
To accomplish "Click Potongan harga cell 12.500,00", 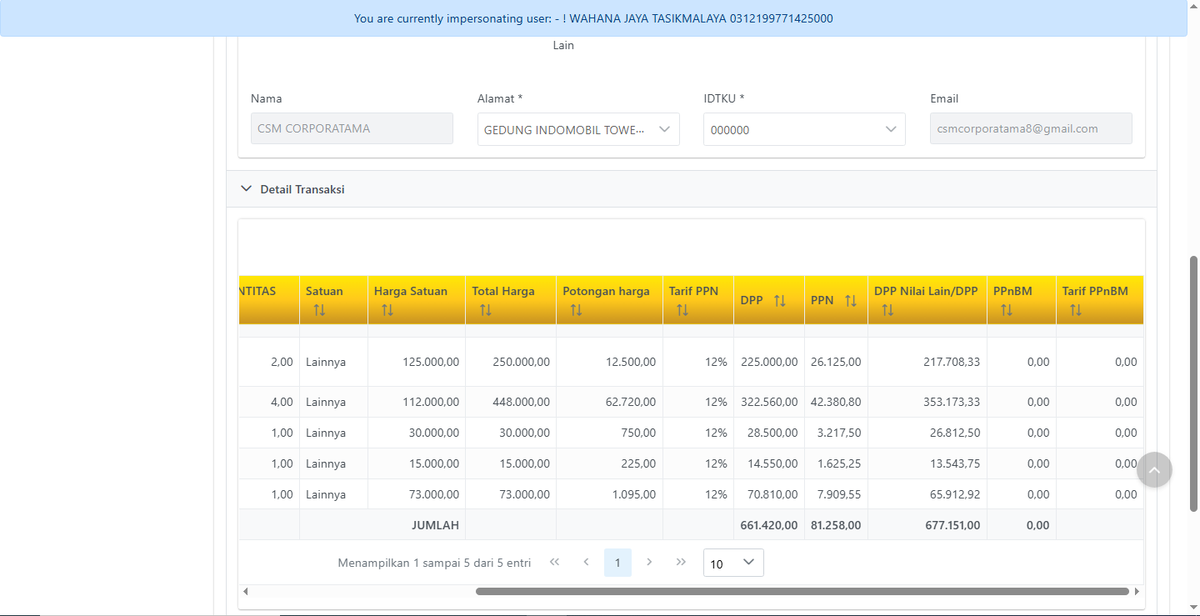I will click(x=631, y=361).
